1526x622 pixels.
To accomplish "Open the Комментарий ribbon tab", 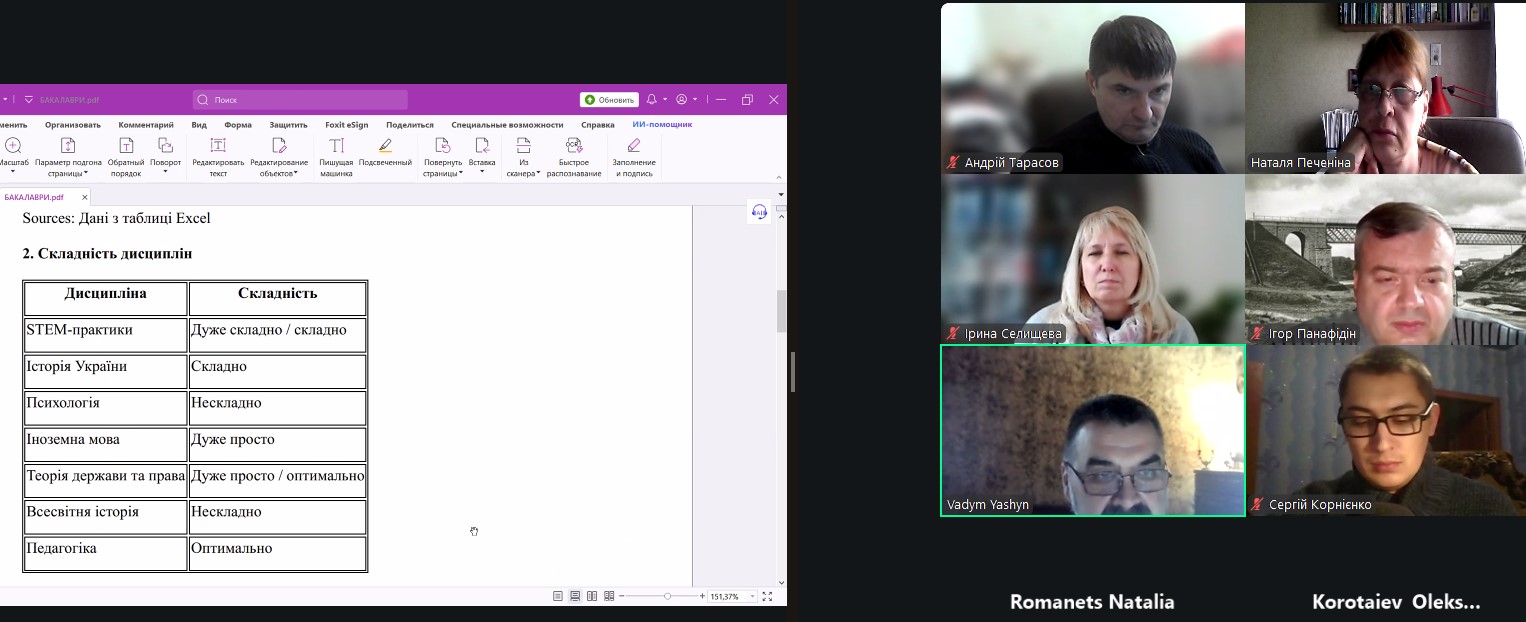I will coord(146,125).
